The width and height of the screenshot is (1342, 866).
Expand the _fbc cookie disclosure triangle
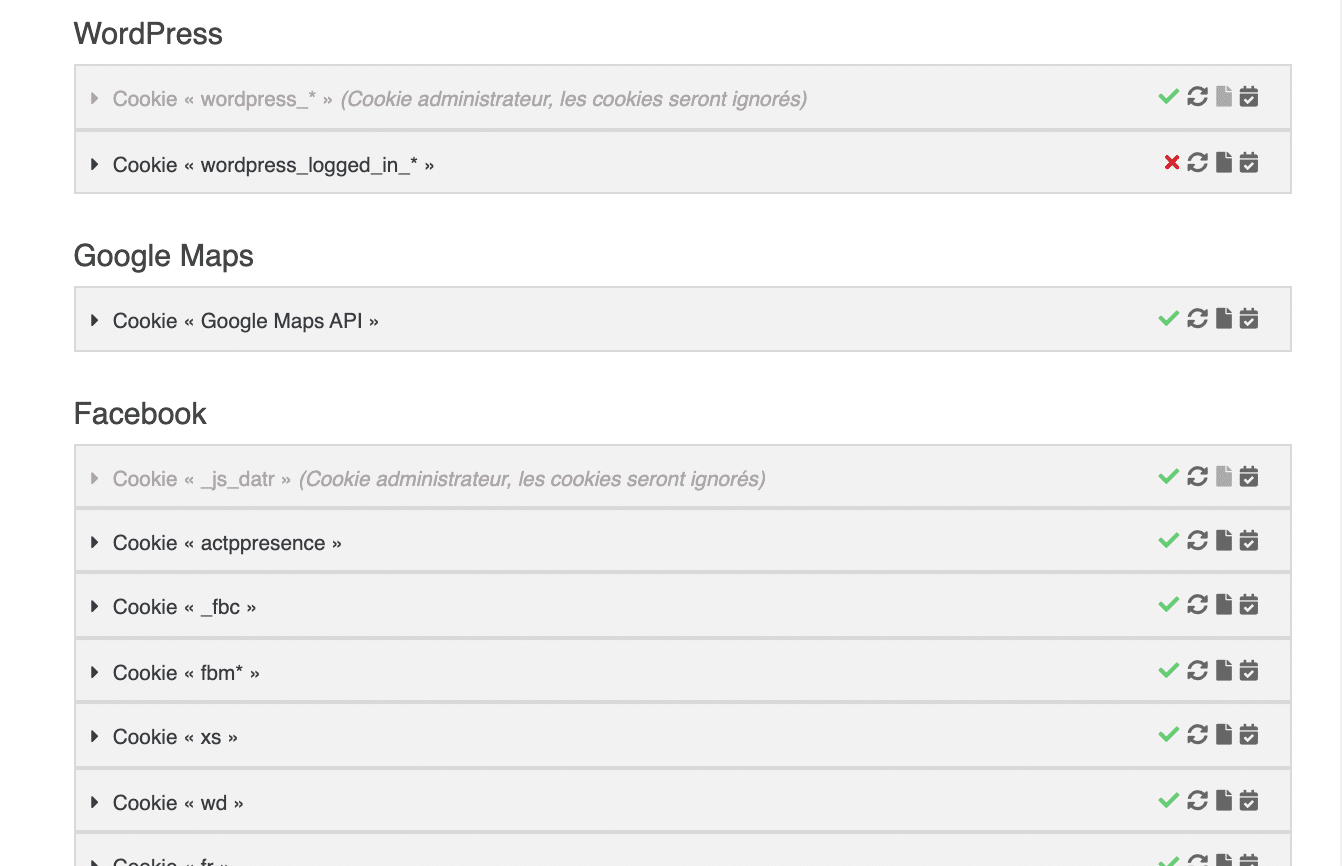click(x=95, y=606)
